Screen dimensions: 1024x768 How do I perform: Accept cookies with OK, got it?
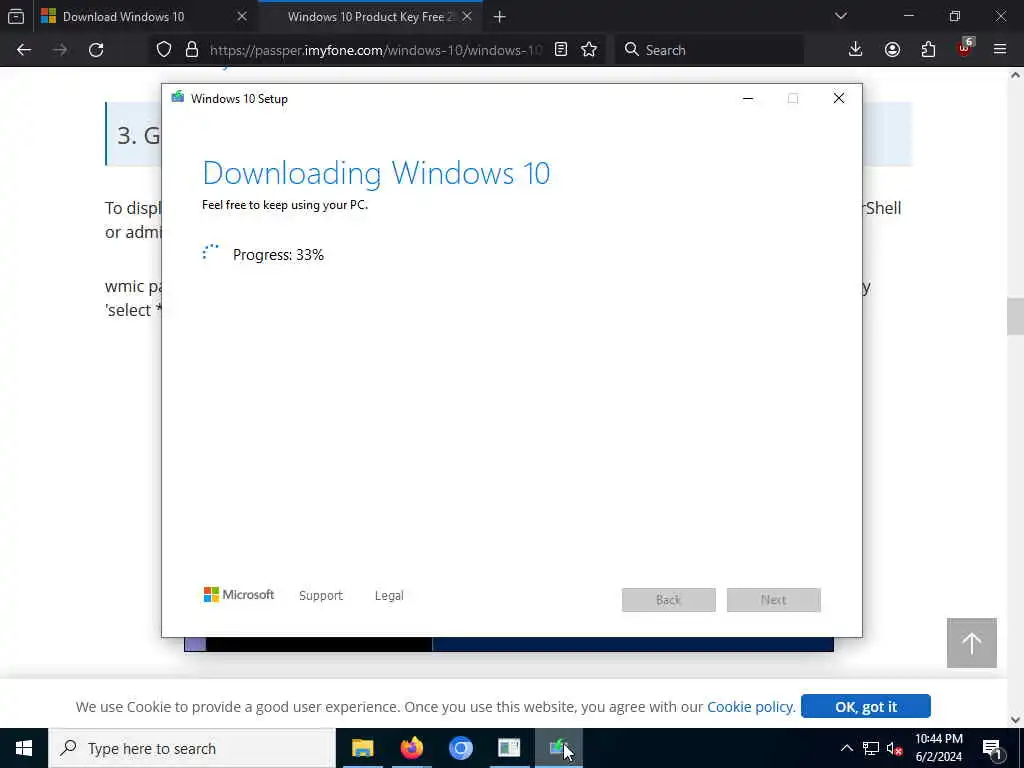point(866,707)
